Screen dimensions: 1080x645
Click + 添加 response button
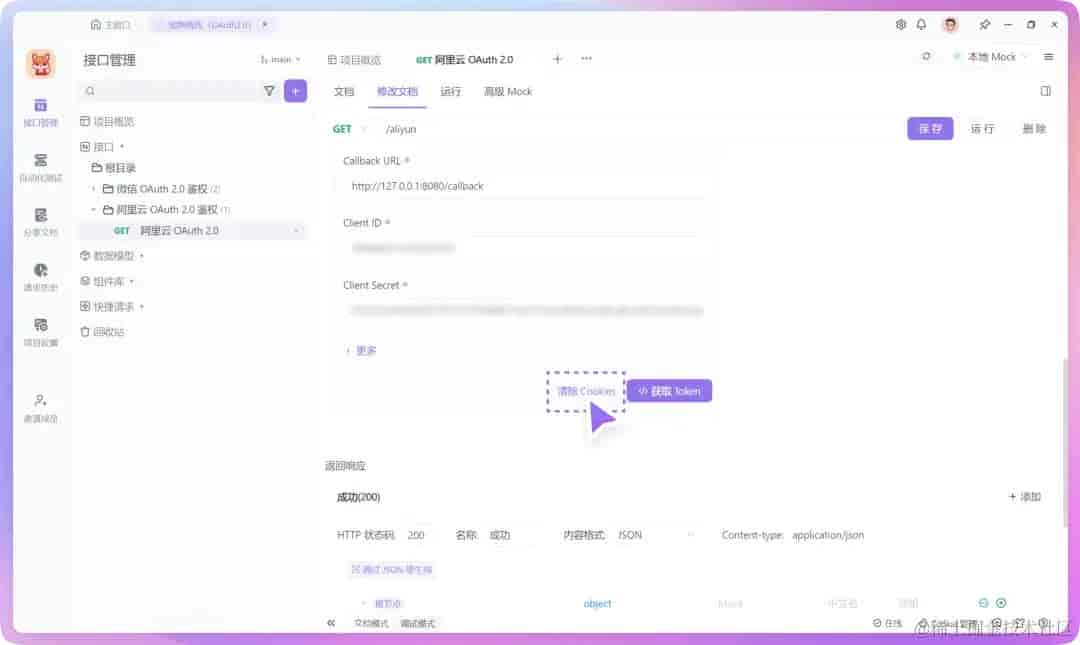(1024, 497)
